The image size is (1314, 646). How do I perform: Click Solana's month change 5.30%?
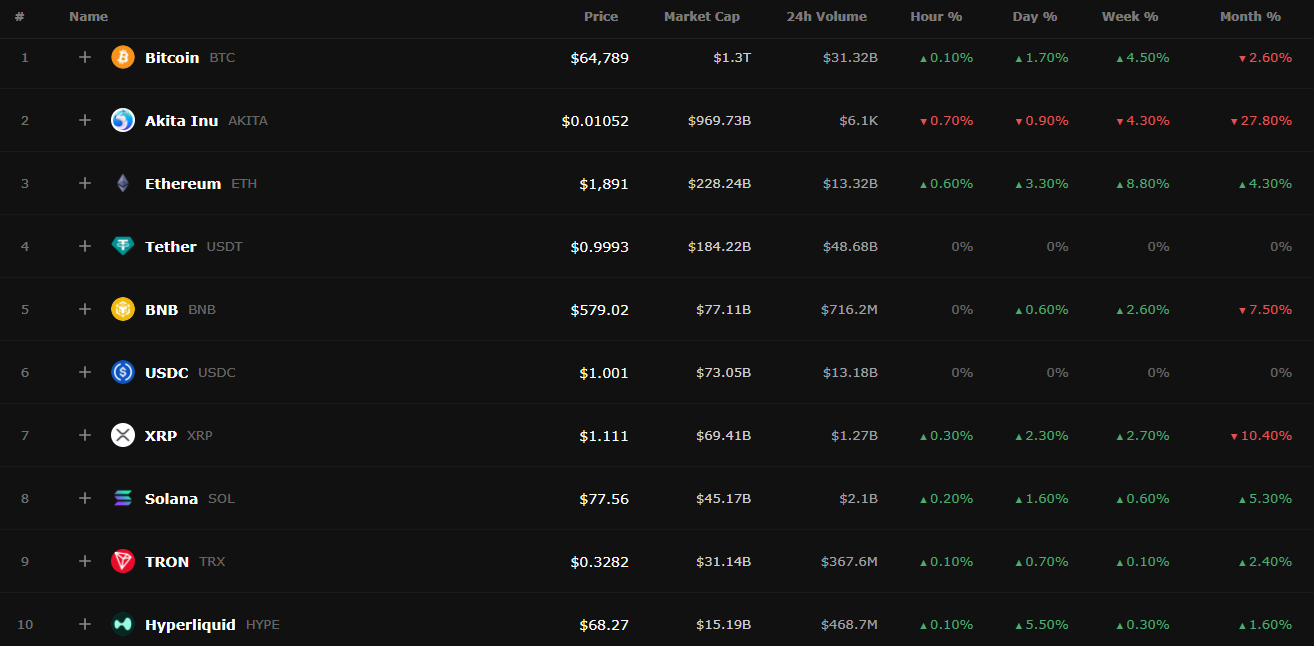[x=1265, y=499]
